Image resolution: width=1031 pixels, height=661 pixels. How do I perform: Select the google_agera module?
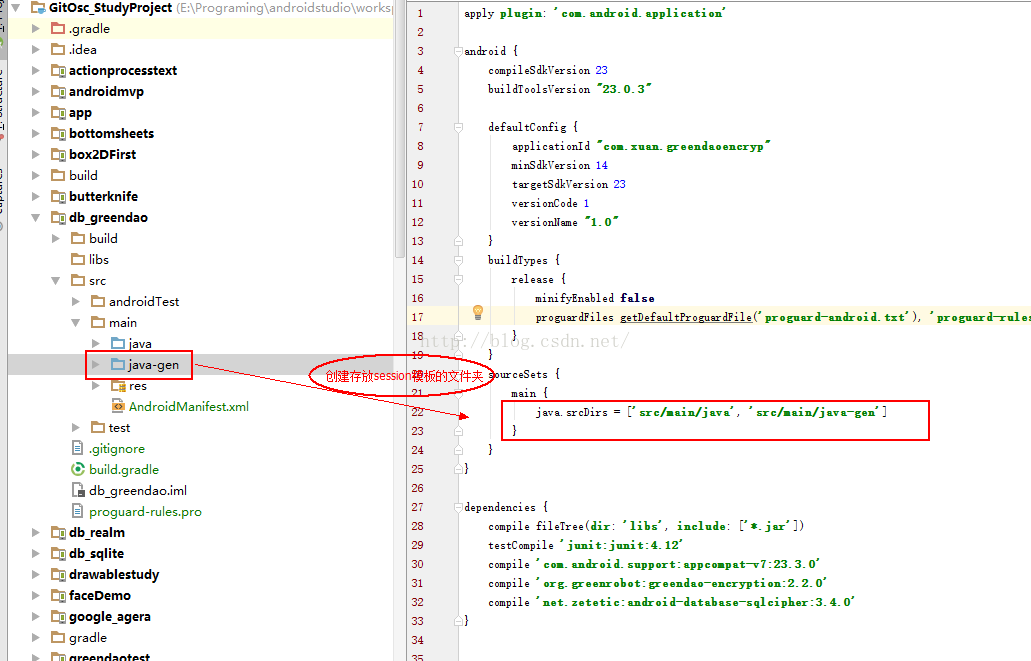pyautogui.click(x=110, y=617)
